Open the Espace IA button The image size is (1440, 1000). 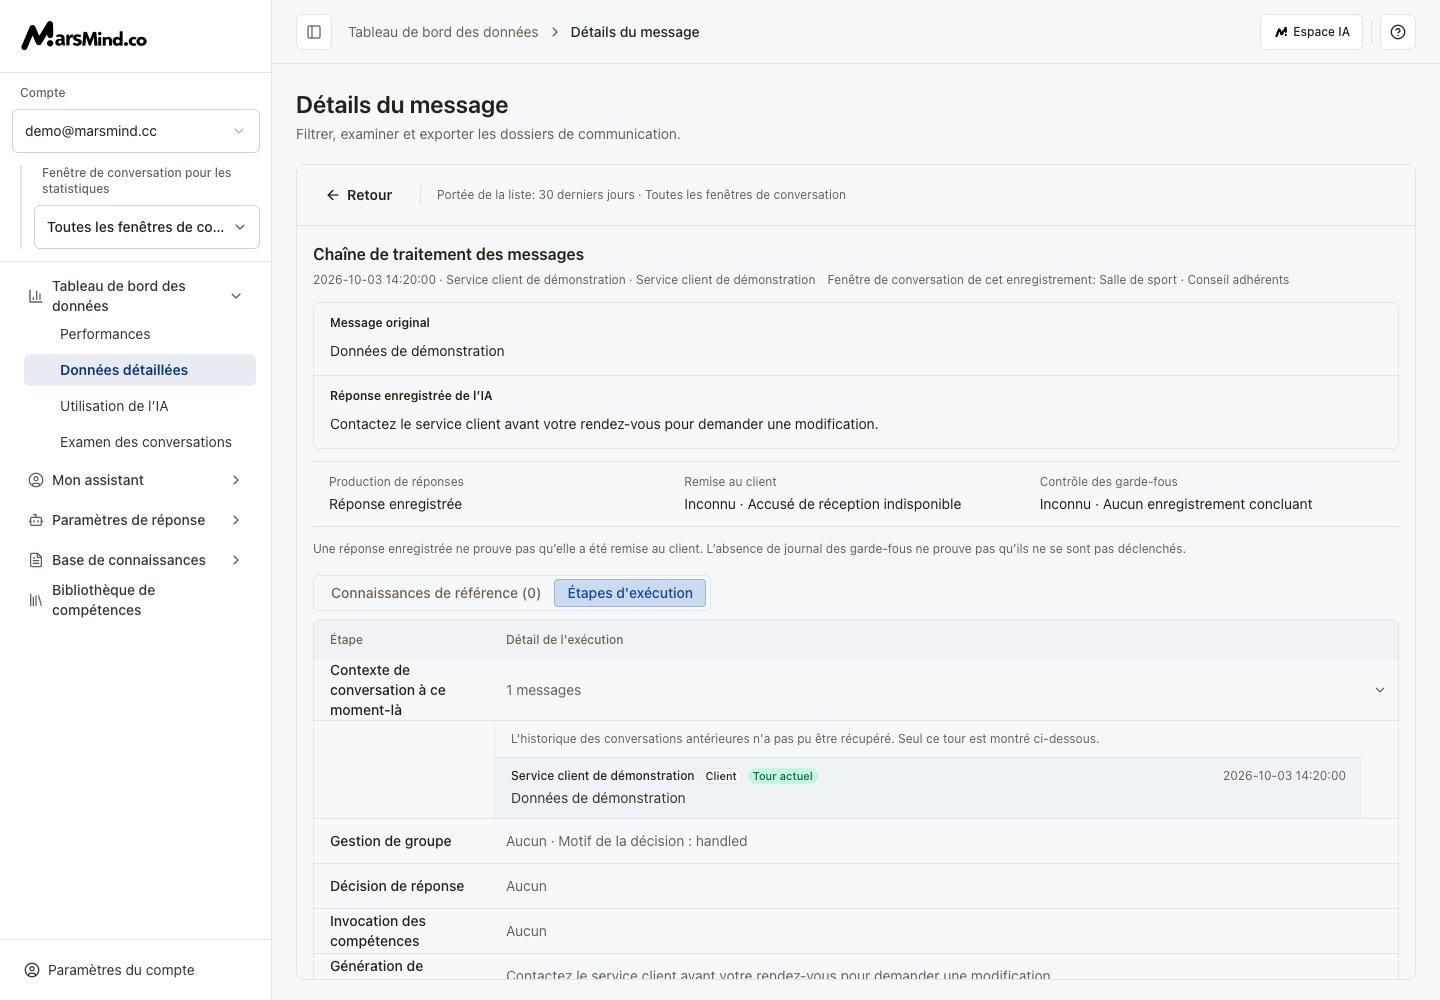point(1311,32)
